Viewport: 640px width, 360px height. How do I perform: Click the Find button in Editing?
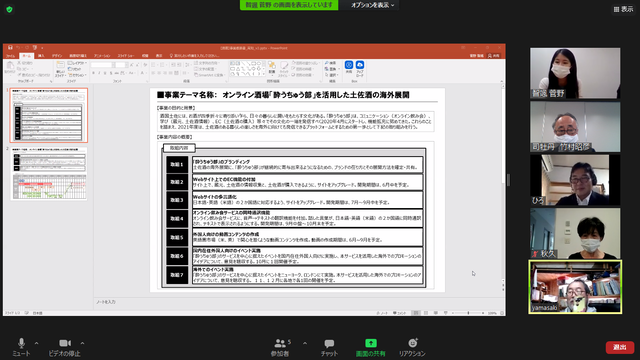331,63
